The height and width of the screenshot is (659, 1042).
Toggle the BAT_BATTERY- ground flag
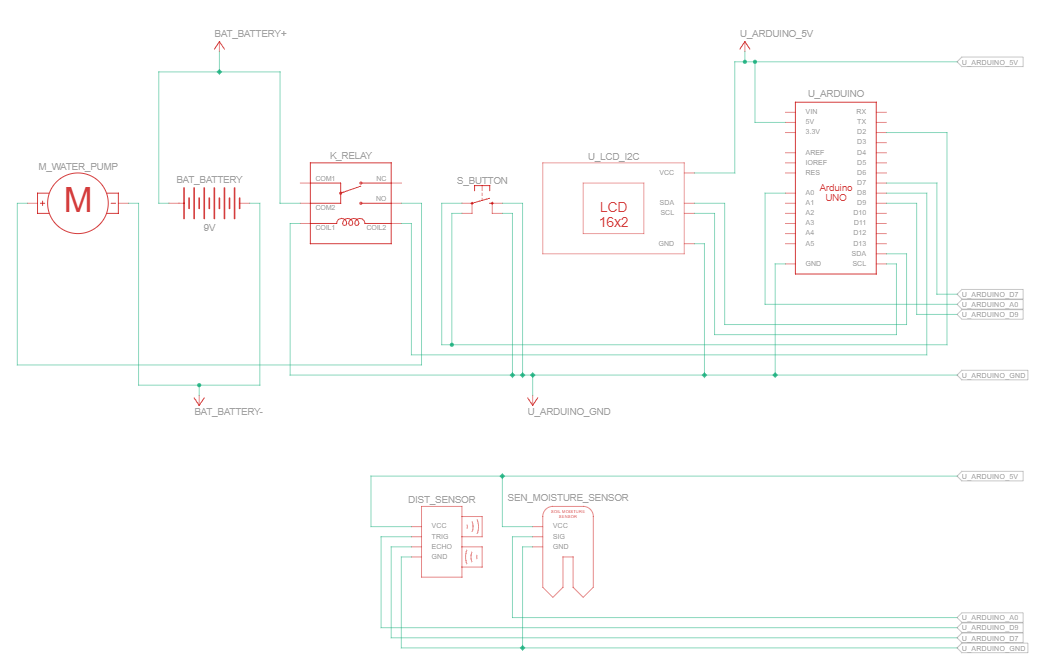(200, 398)
